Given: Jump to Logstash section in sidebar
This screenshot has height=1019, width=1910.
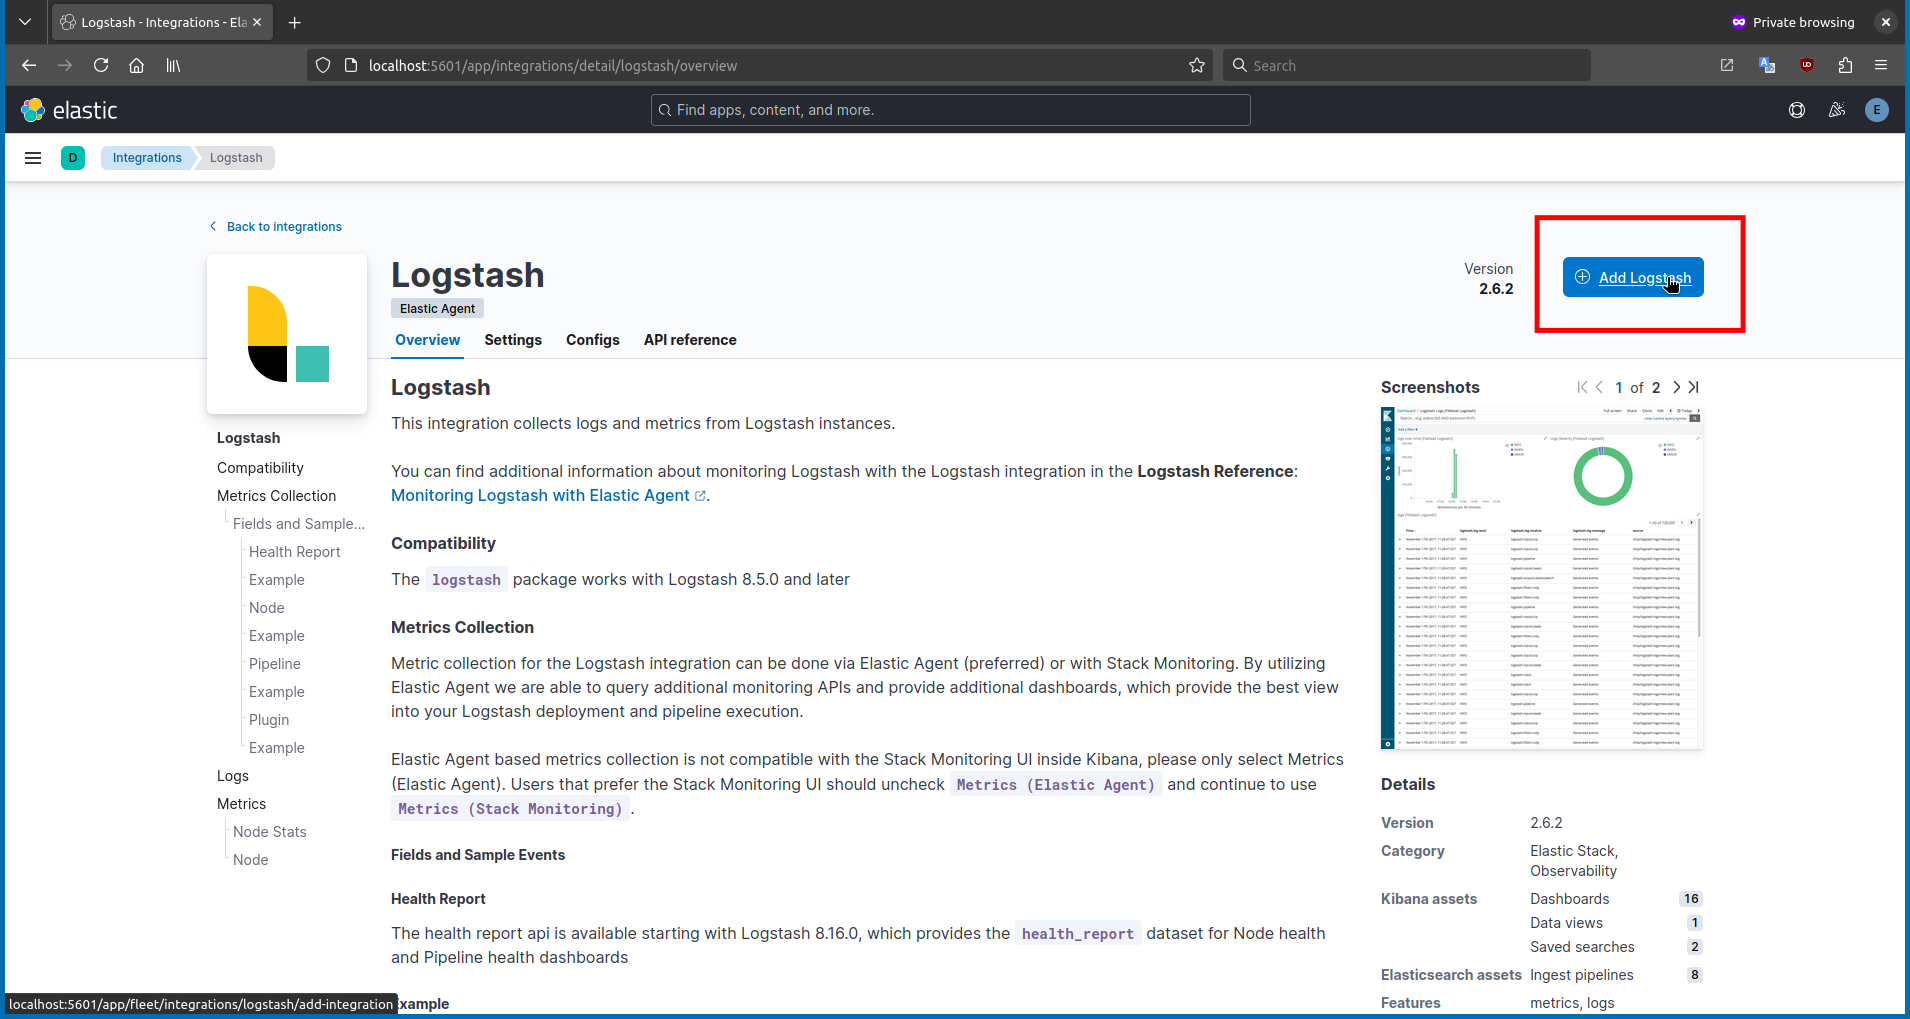Looking at the screenshot, I should pos(248,438).
